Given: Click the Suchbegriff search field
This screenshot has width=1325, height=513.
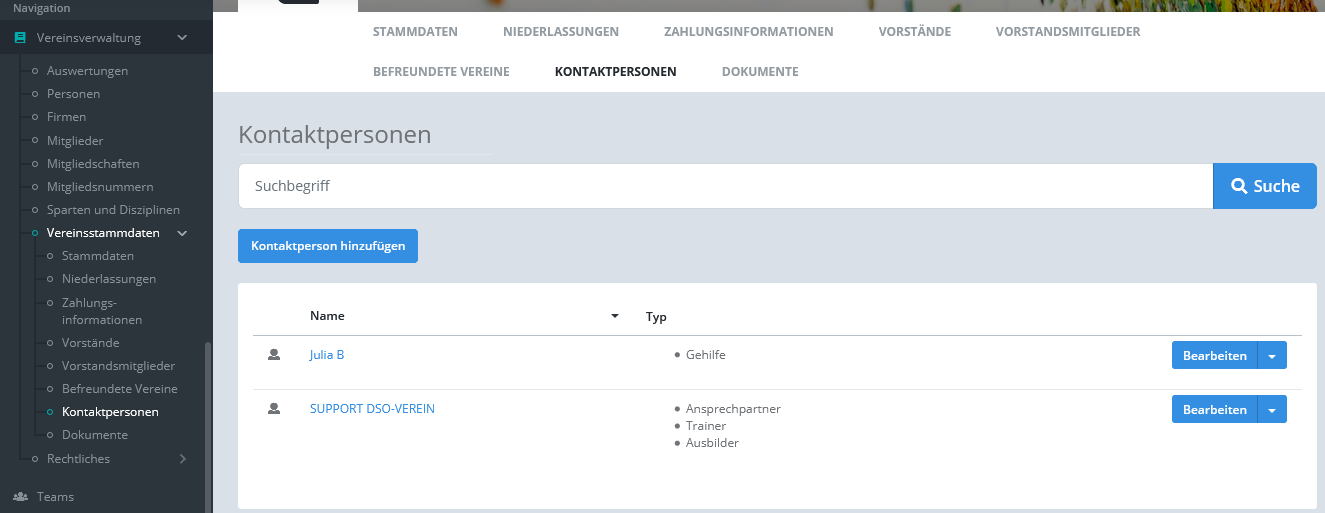Looking at the screenshot, I should point(725,186).
